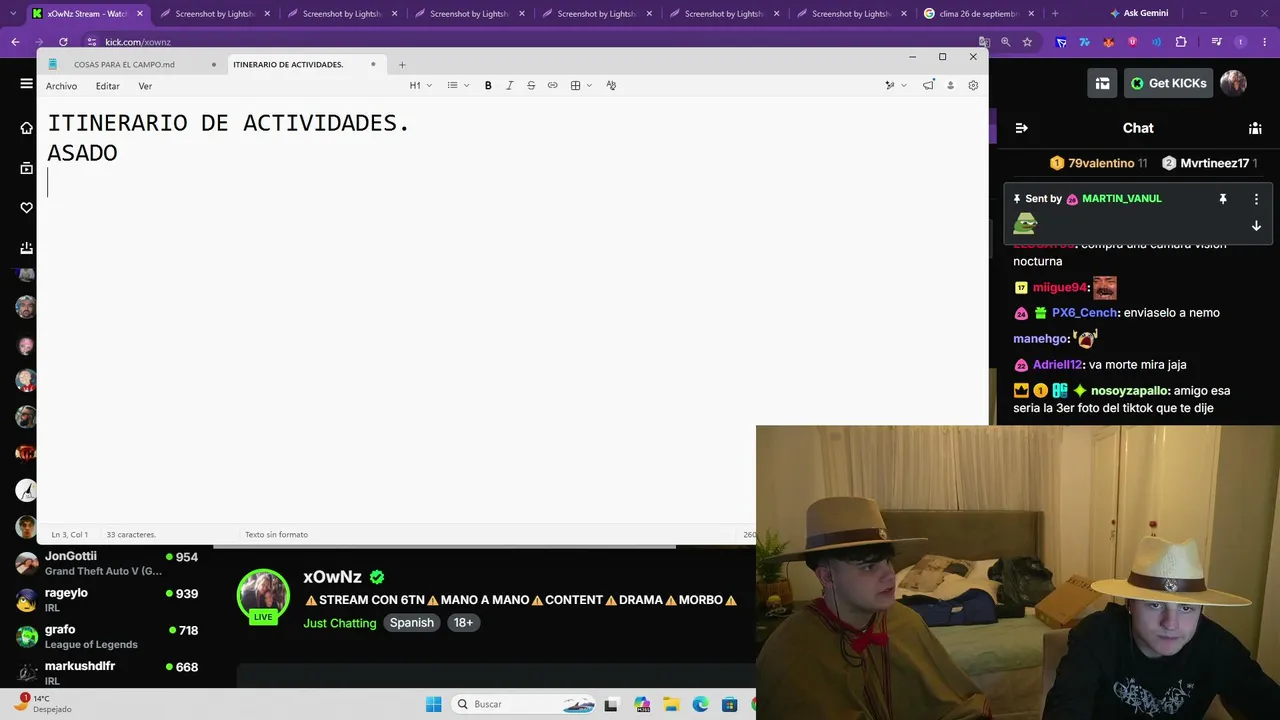1280x720 pixels.
Task: Click the miigue94 username in chat
Action: click(x=1059, y=288)
